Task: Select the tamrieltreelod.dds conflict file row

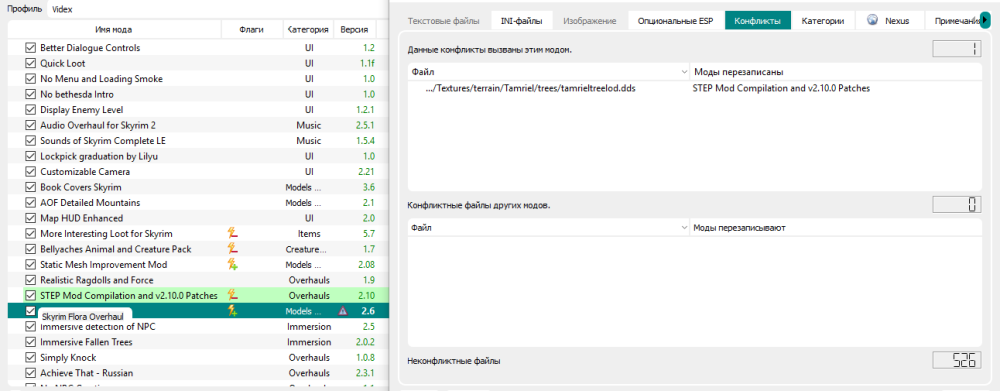Action: pos(695,89)
